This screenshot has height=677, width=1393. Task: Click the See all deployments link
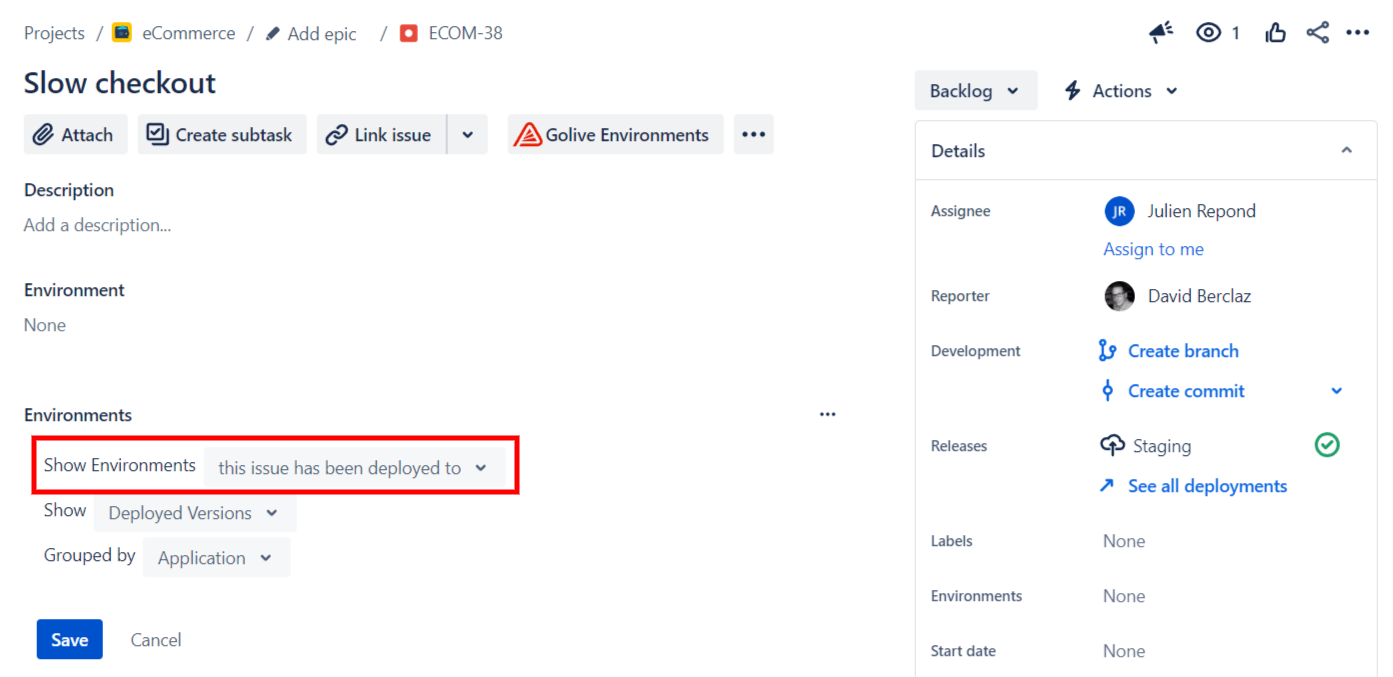point(1206,486)
